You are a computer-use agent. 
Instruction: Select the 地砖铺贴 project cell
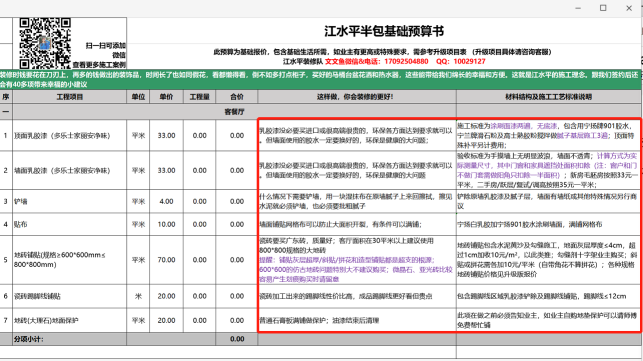click(x=70, y=260)
